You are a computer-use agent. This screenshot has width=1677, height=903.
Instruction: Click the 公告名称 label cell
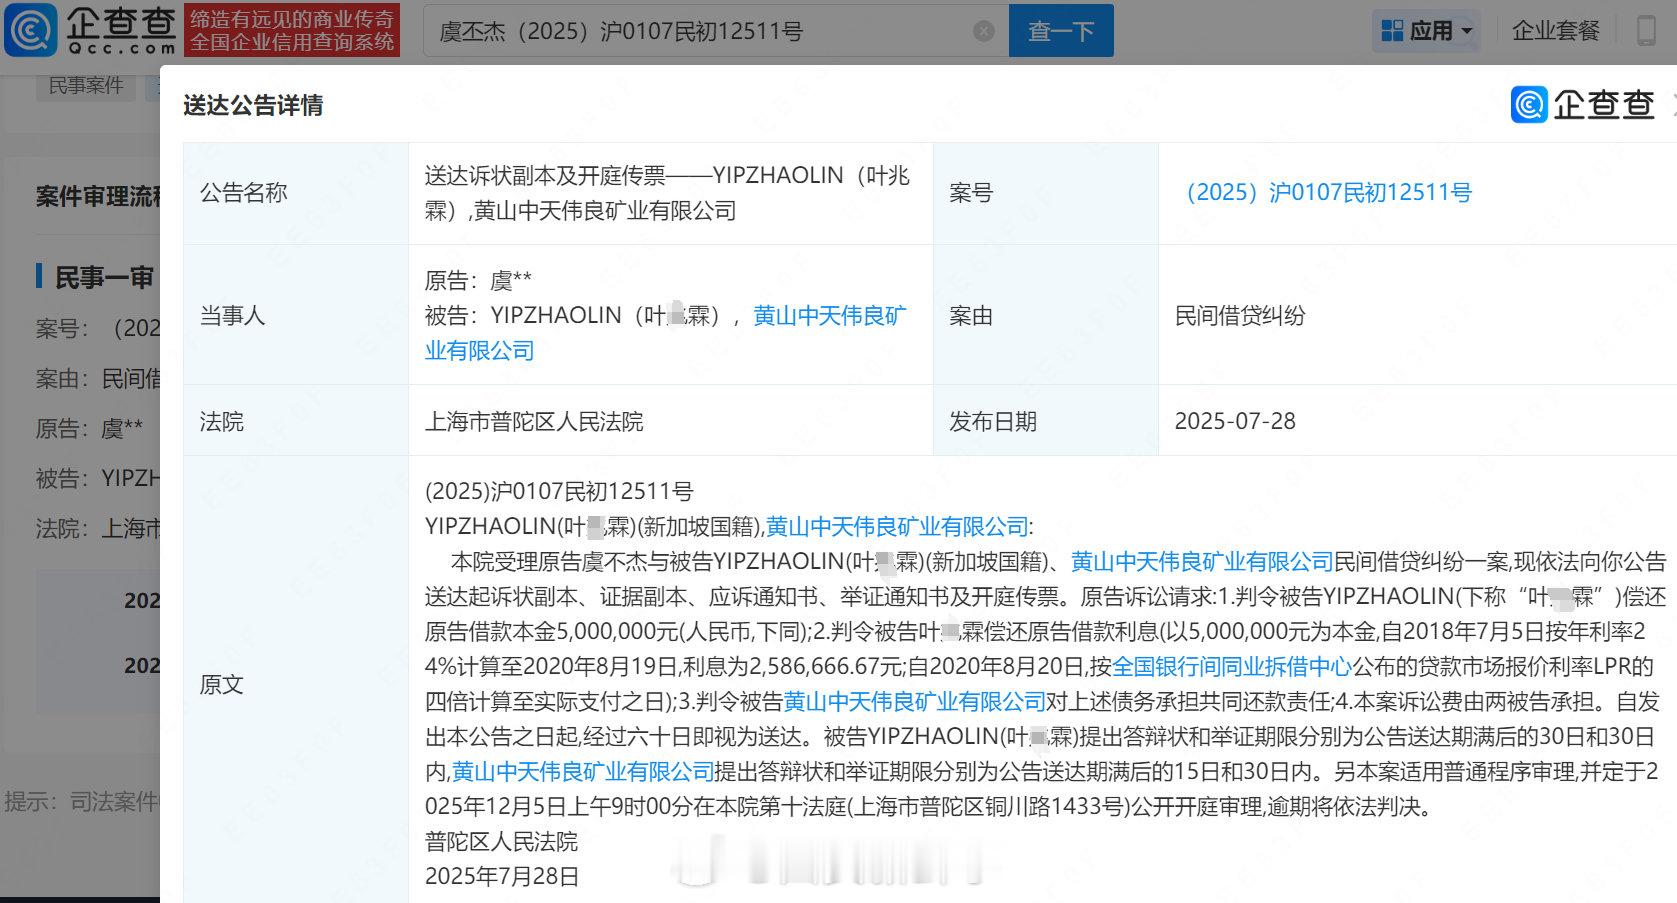296,193
